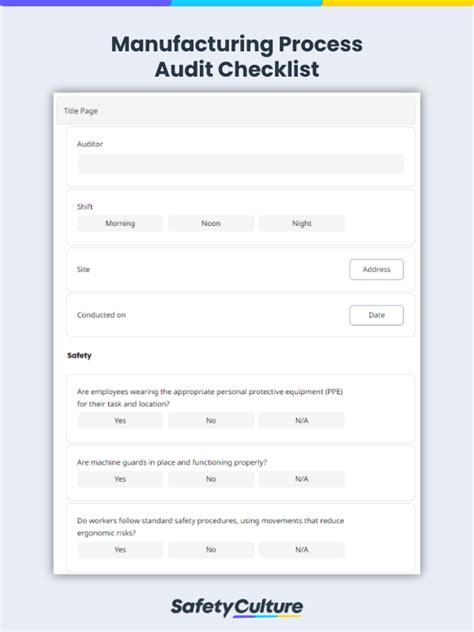Viewport: 474px width, 632px height.
Task: Select the Noon shift option
Action: 211,223
